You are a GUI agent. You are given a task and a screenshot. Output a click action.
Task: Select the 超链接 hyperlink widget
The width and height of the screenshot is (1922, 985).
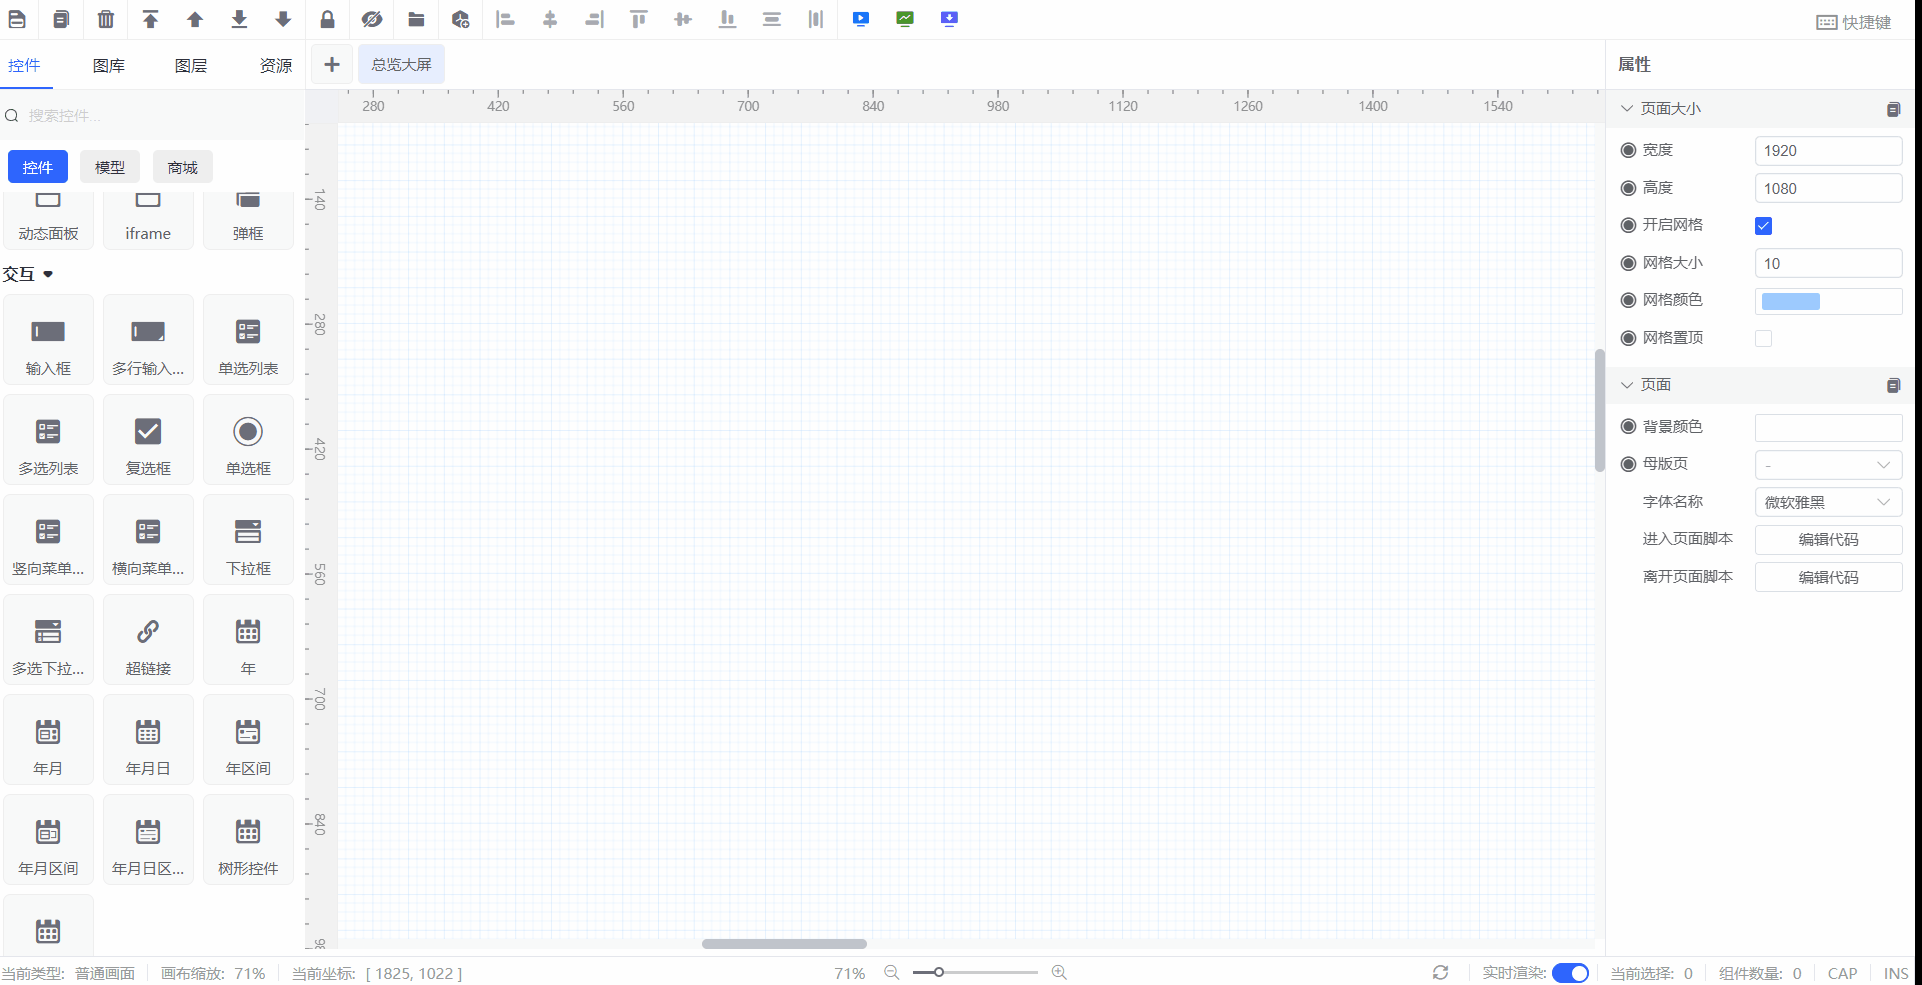click(x=148, y=641)
